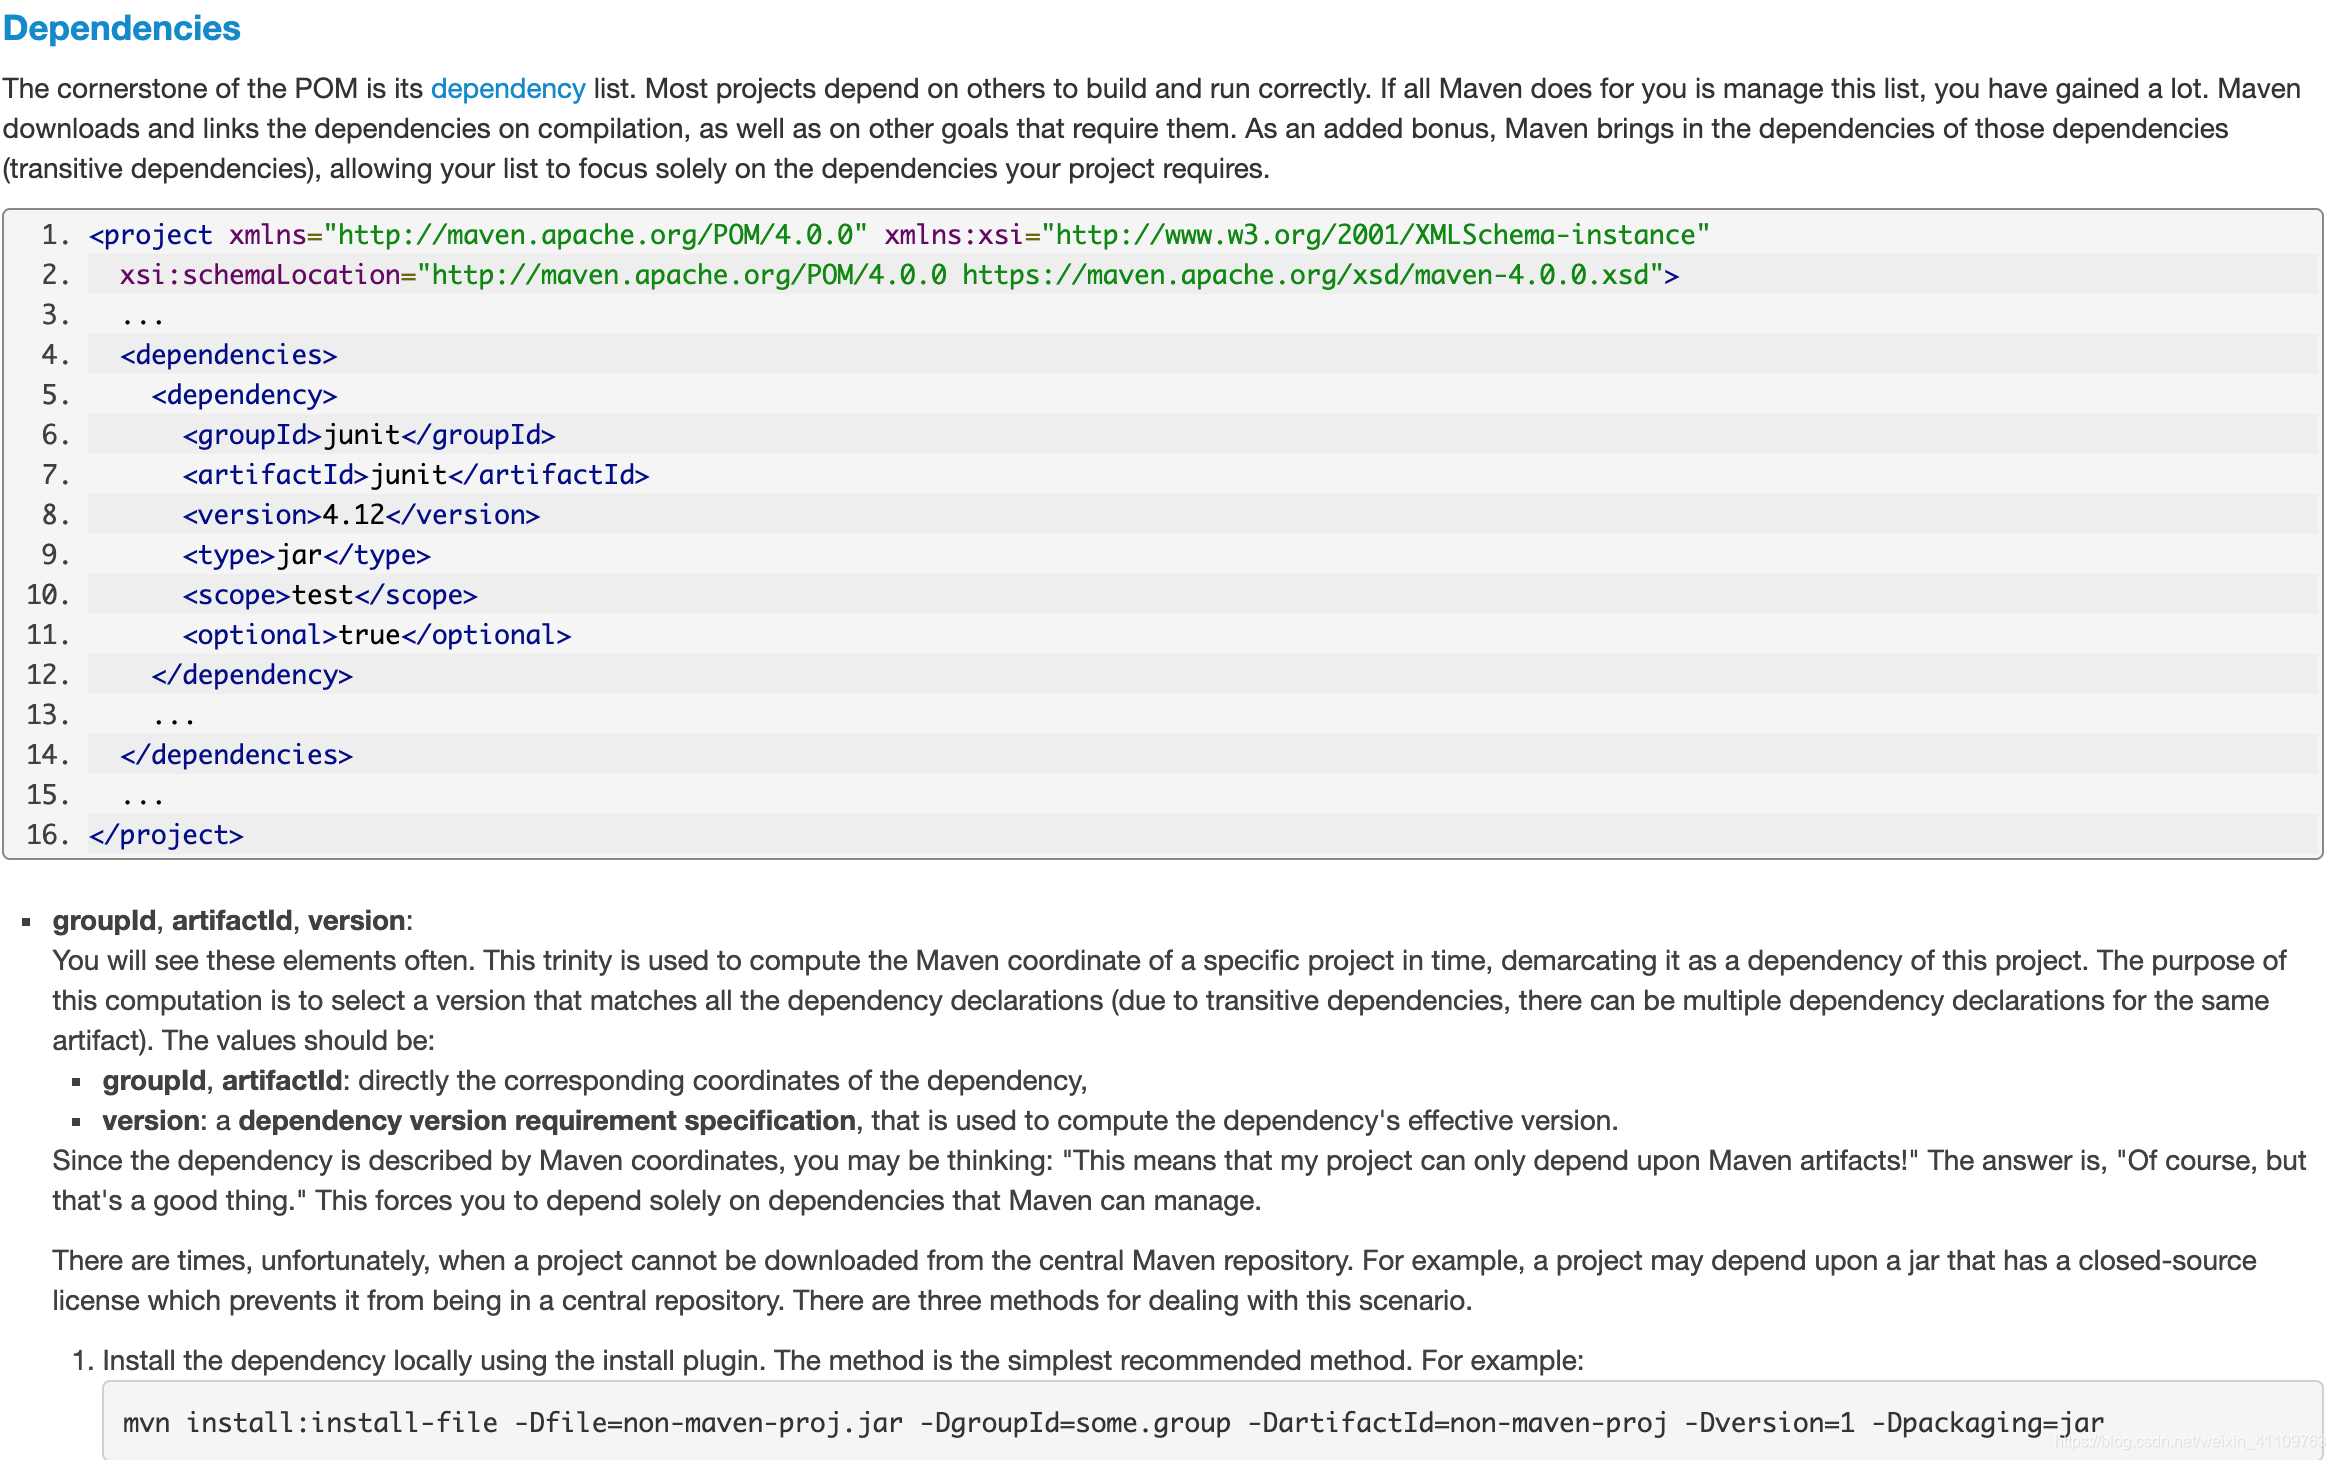The width and height of the screenshot is (2336, 1460).
Task: Click the opening <dependencies> tag on line 4
Action: [229, 355]
